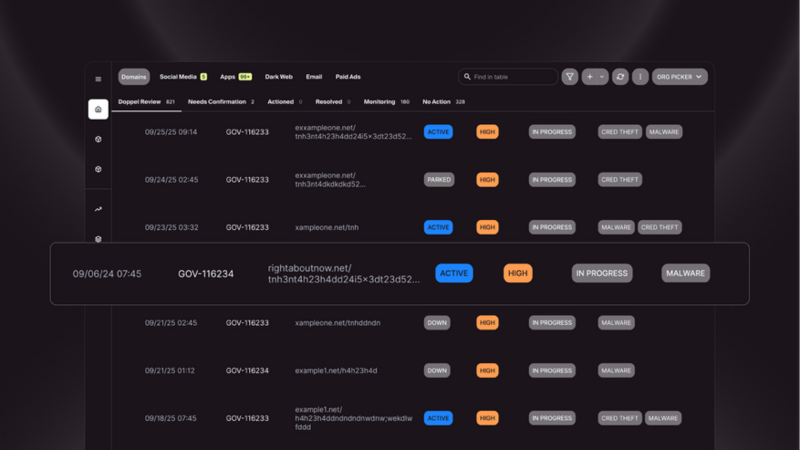The width and height of the screenshot is (800, 450).
Task: Open the three-dot more options menu
Action: pyautogui.click(x=640, y=77)
